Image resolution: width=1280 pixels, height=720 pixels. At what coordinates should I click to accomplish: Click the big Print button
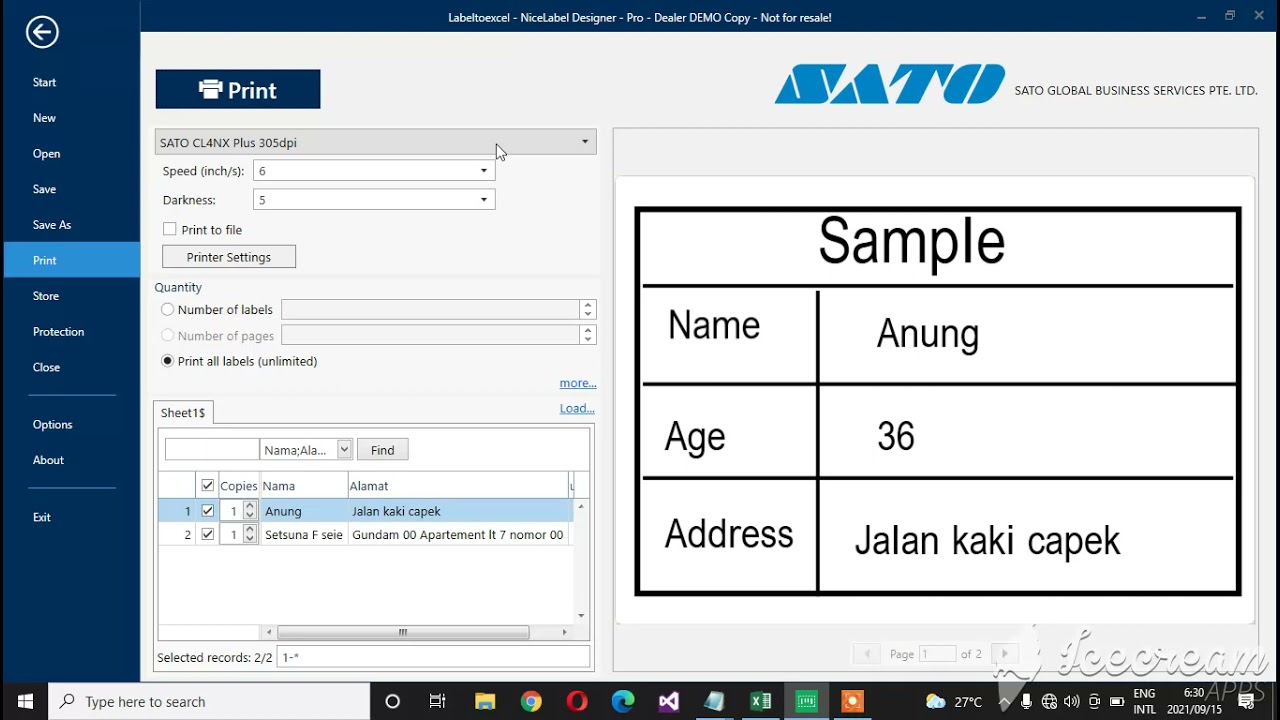coord(238,90)
